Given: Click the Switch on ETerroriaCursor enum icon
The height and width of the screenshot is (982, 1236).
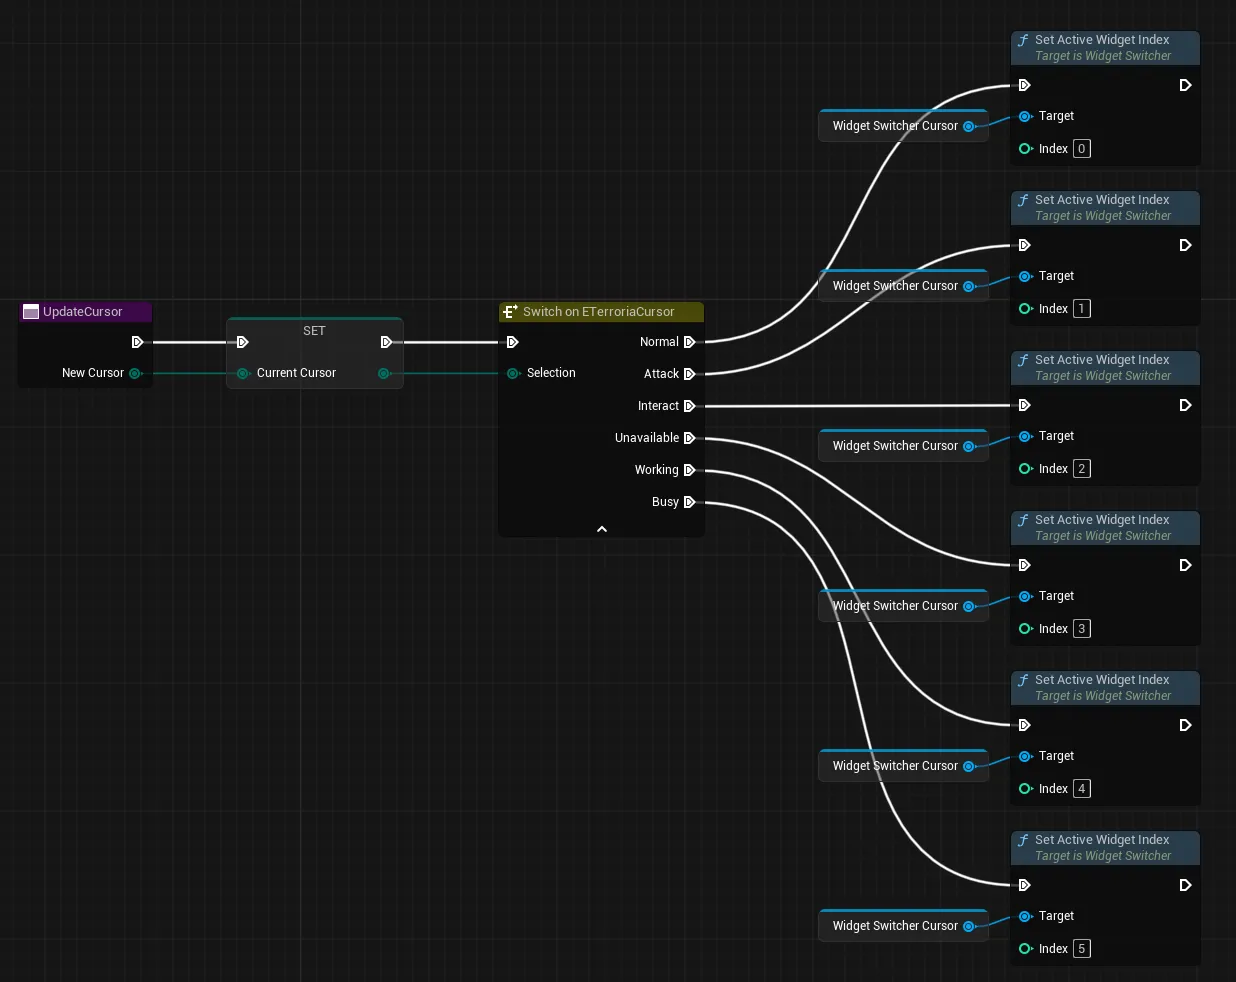Looking at the screenshot, I should coord(510,312).
